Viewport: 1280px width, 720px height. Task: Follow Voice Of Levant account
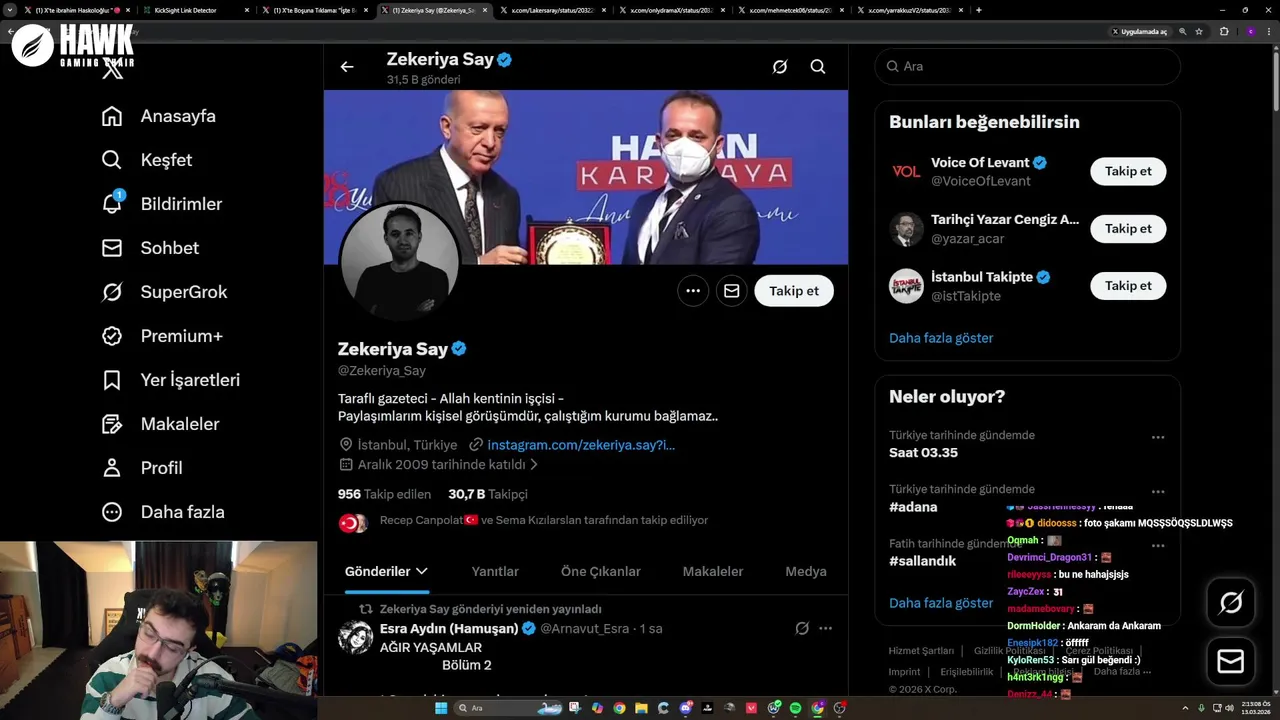[1128, 171]
